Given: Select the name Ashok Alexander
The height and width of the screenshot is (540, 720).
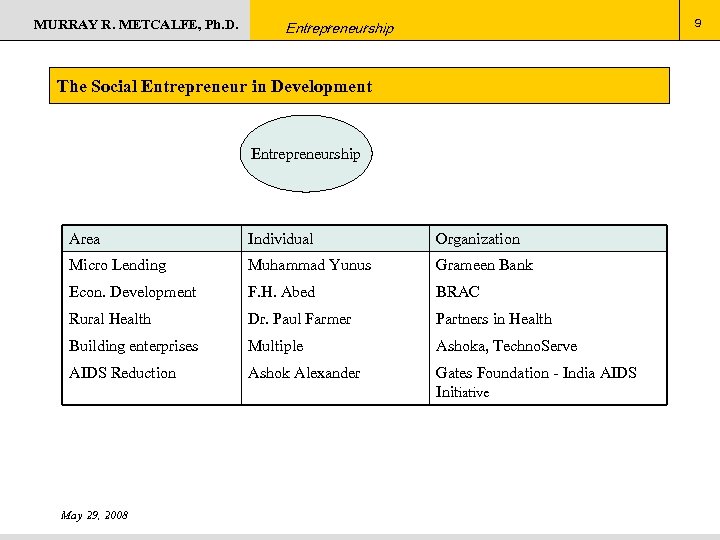Looking at the screenshot, I should (x=304, y=373).
